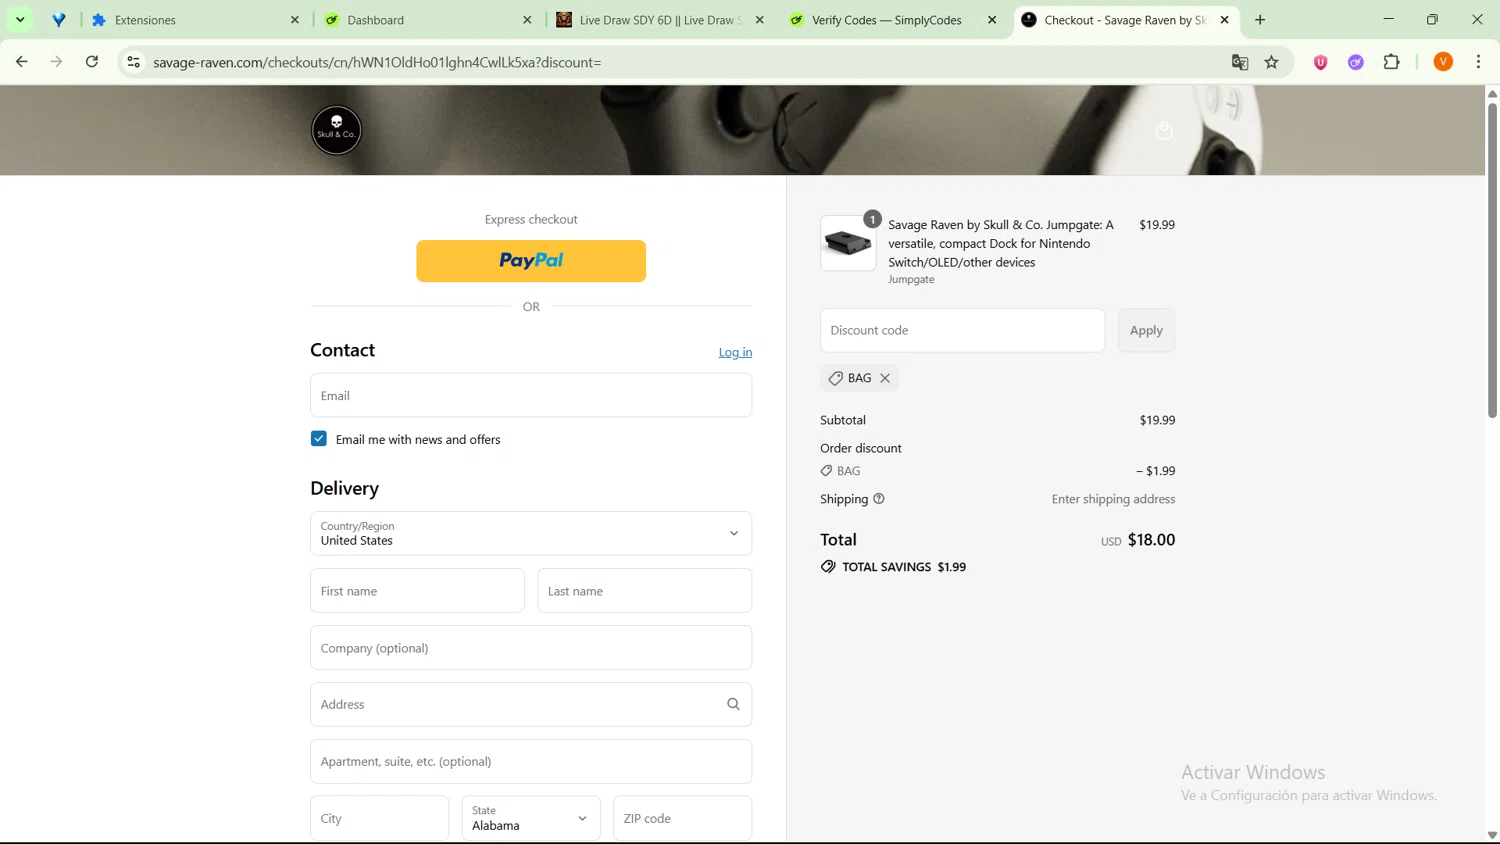
Task: Uncheck Email me with news and offers
Action: pos(319,439)
